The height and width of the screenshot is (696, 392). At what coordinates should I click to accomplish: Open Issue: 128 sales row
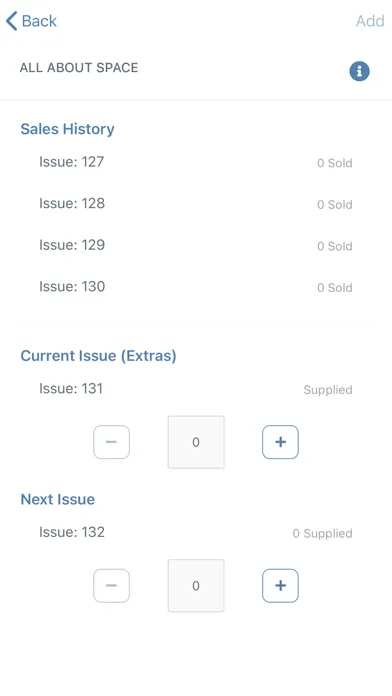[196, 204]
